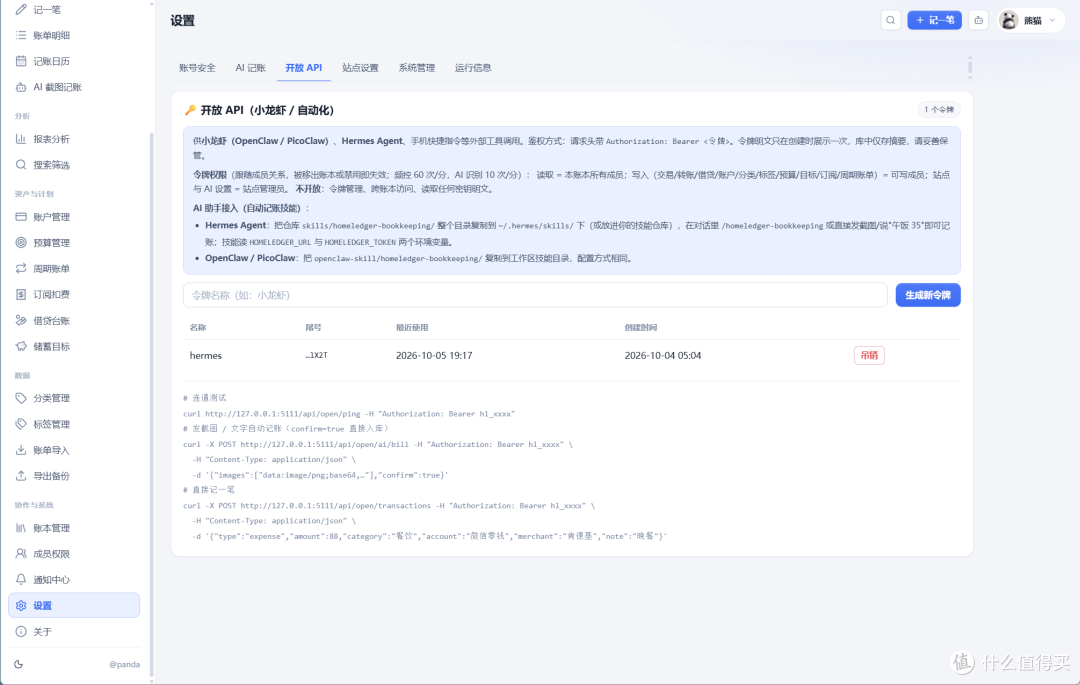Open the 记账日历 calendar page
The height and width of the screenshot is (685, 1080).
tap(74, 61)
